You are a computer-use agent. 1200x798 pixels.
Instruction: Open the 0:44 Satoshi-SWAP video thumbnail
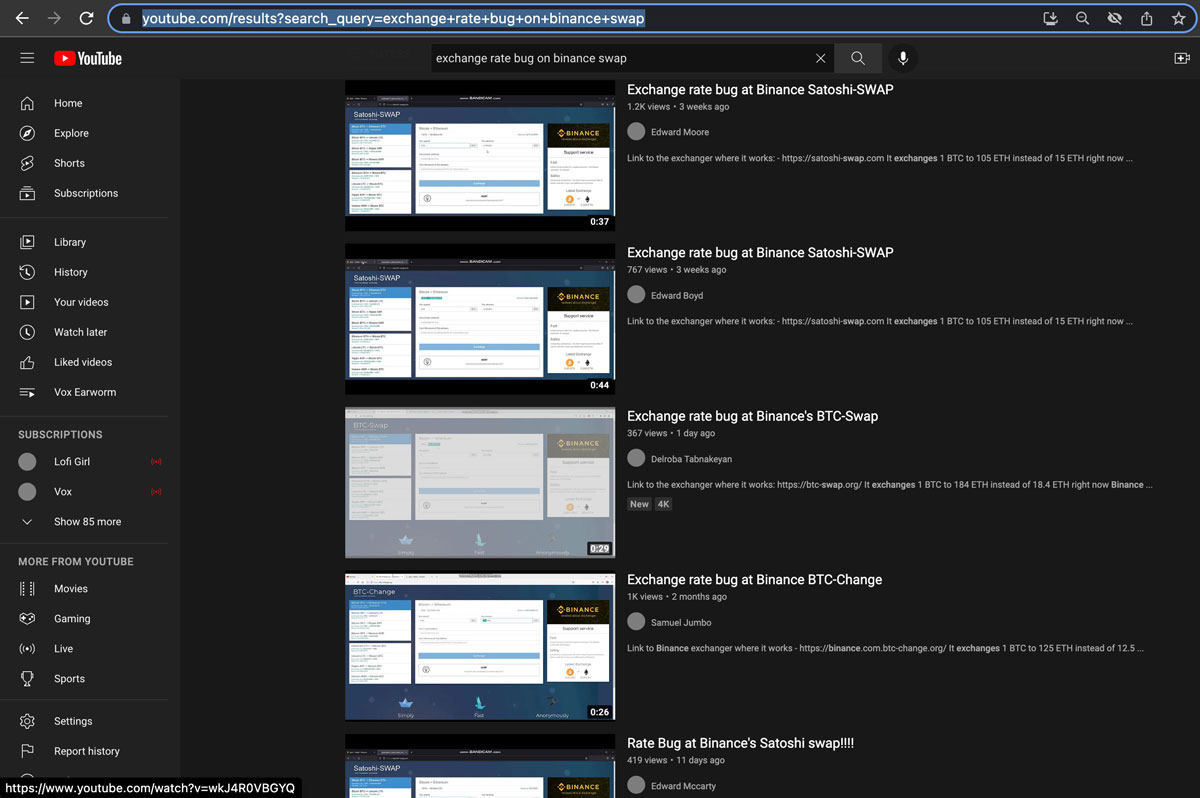point(480,319)
